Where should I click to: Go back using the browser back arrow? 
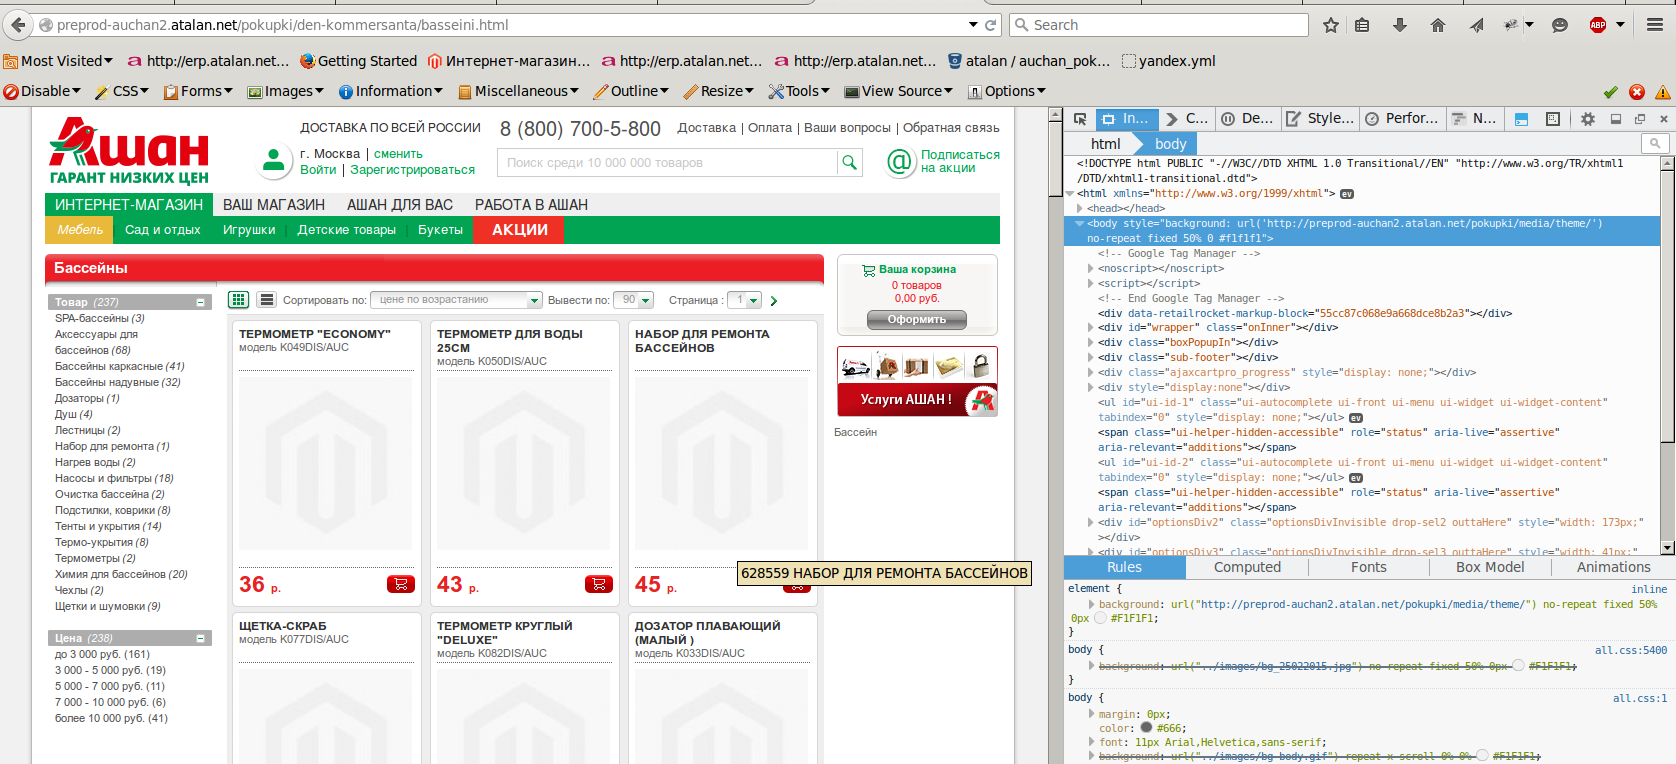[x=18, y=25]
